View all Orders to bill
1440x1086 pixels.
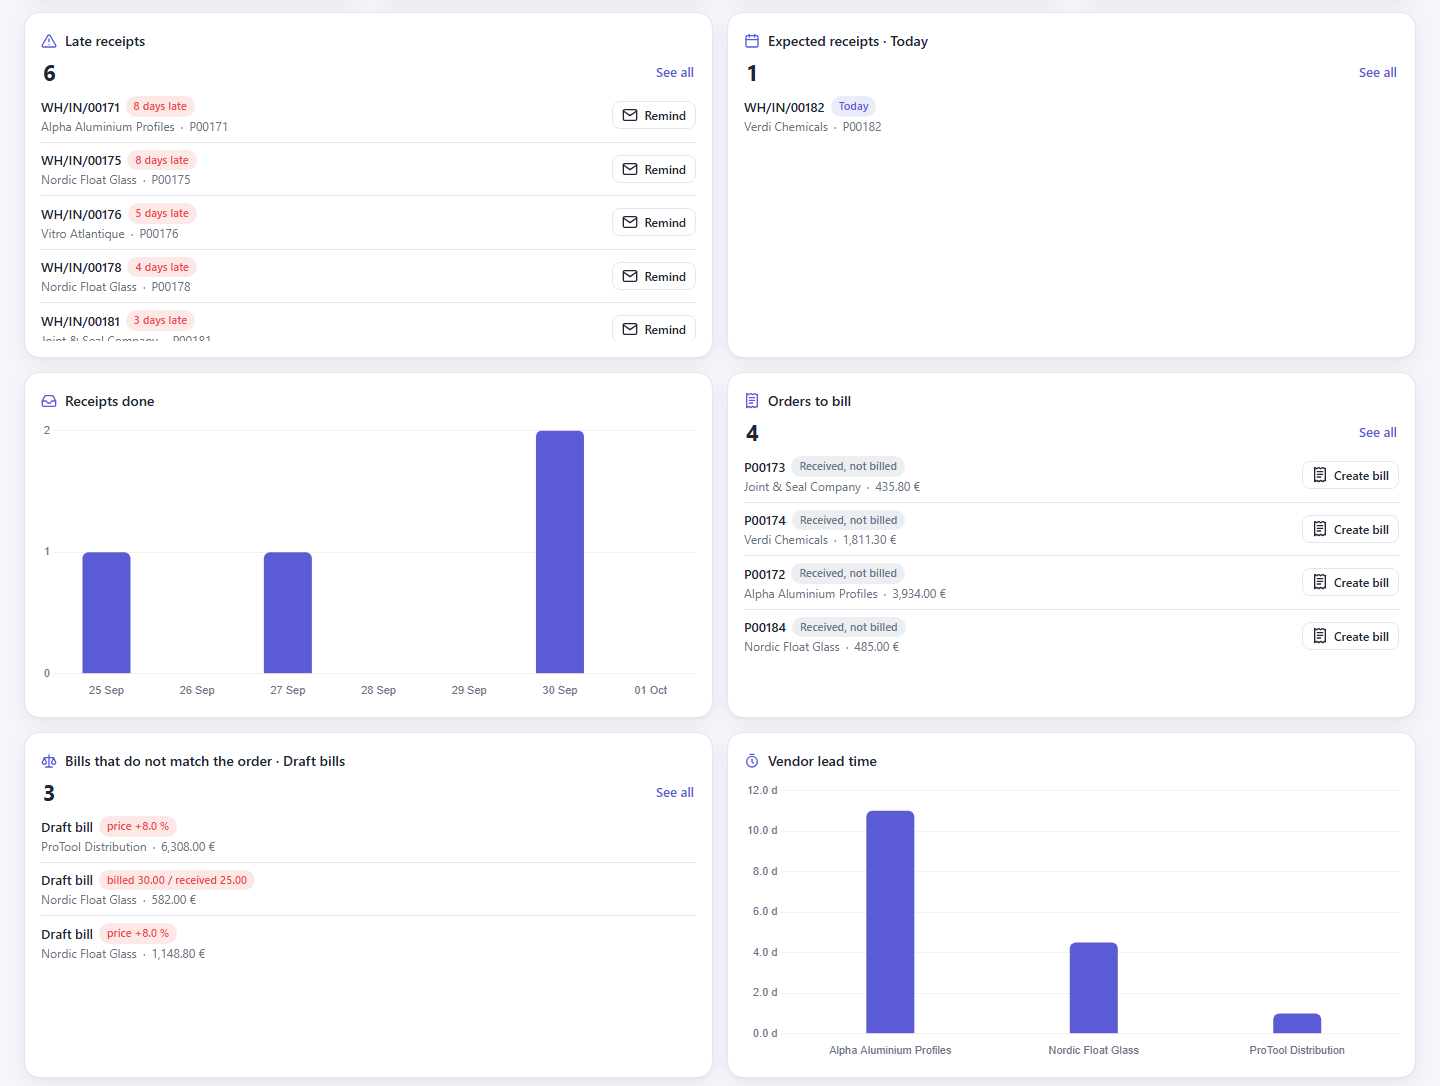pos(1378,433)
